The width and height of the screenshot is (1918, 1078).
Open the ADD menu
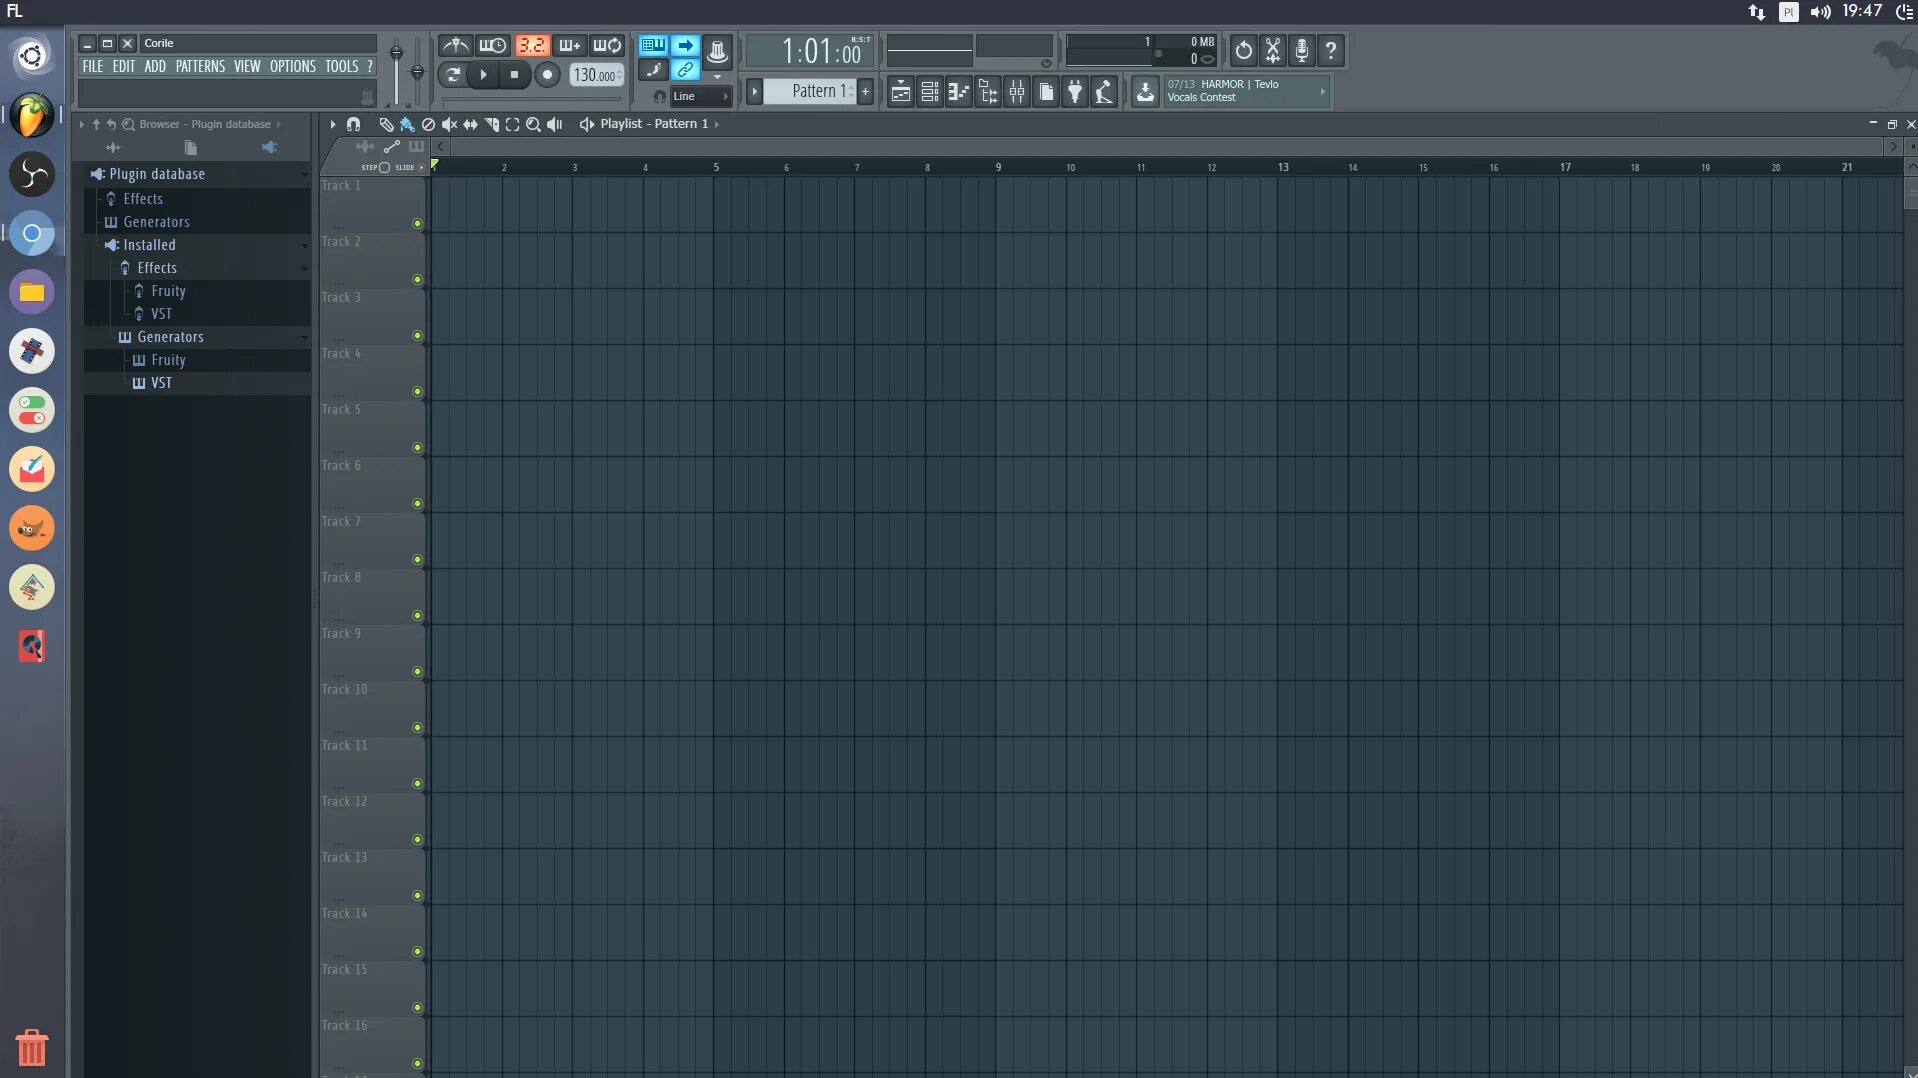(x=155, y=66)
